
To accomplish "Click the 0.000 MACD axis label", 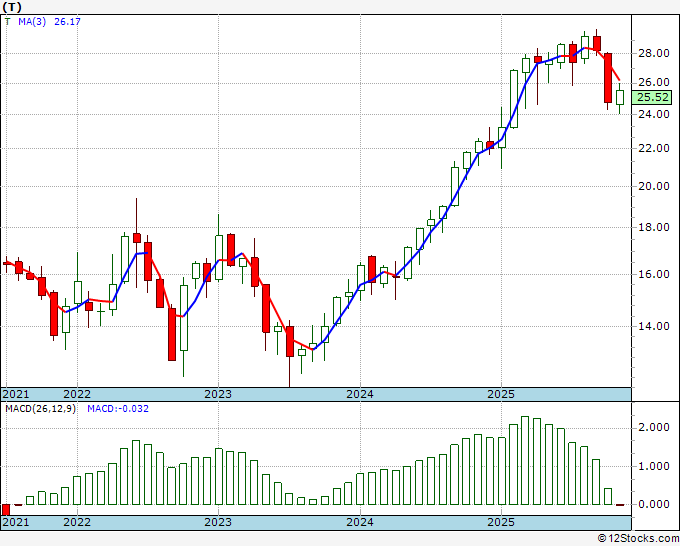I will click(654, 504).
